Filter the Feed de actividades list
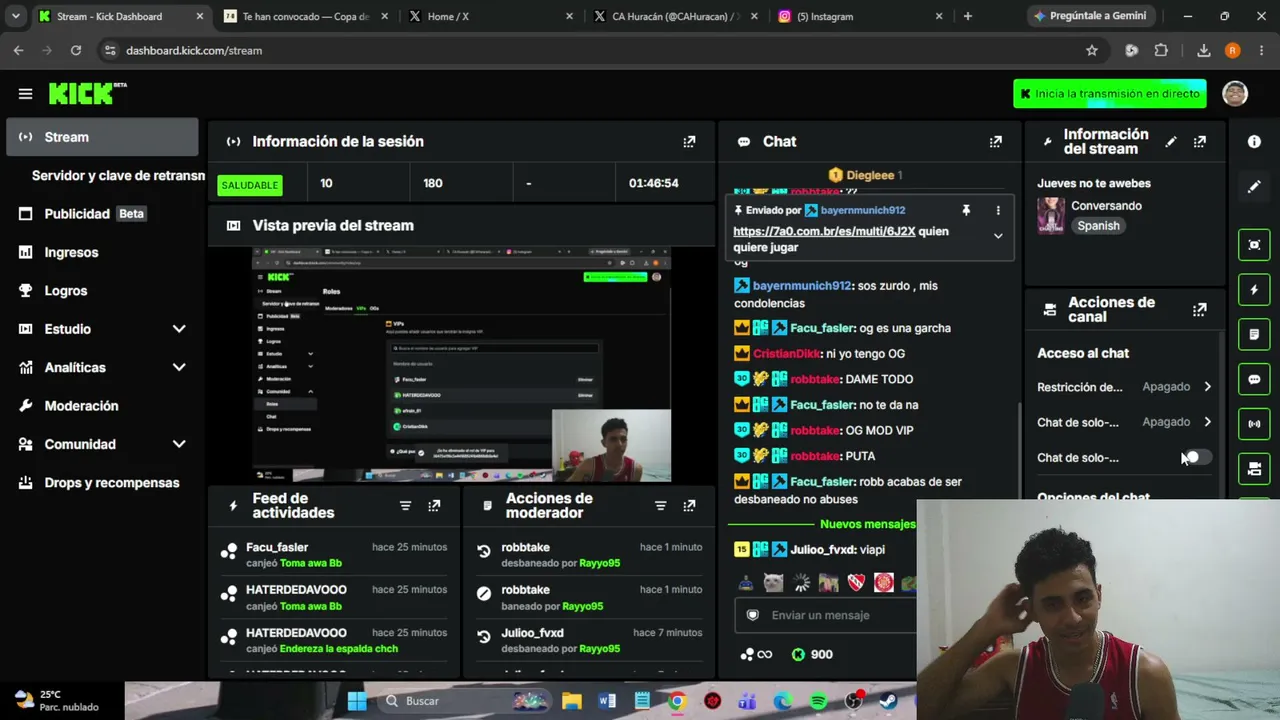Viewport: 1280px width, 720px height. (x=405, y=506)
